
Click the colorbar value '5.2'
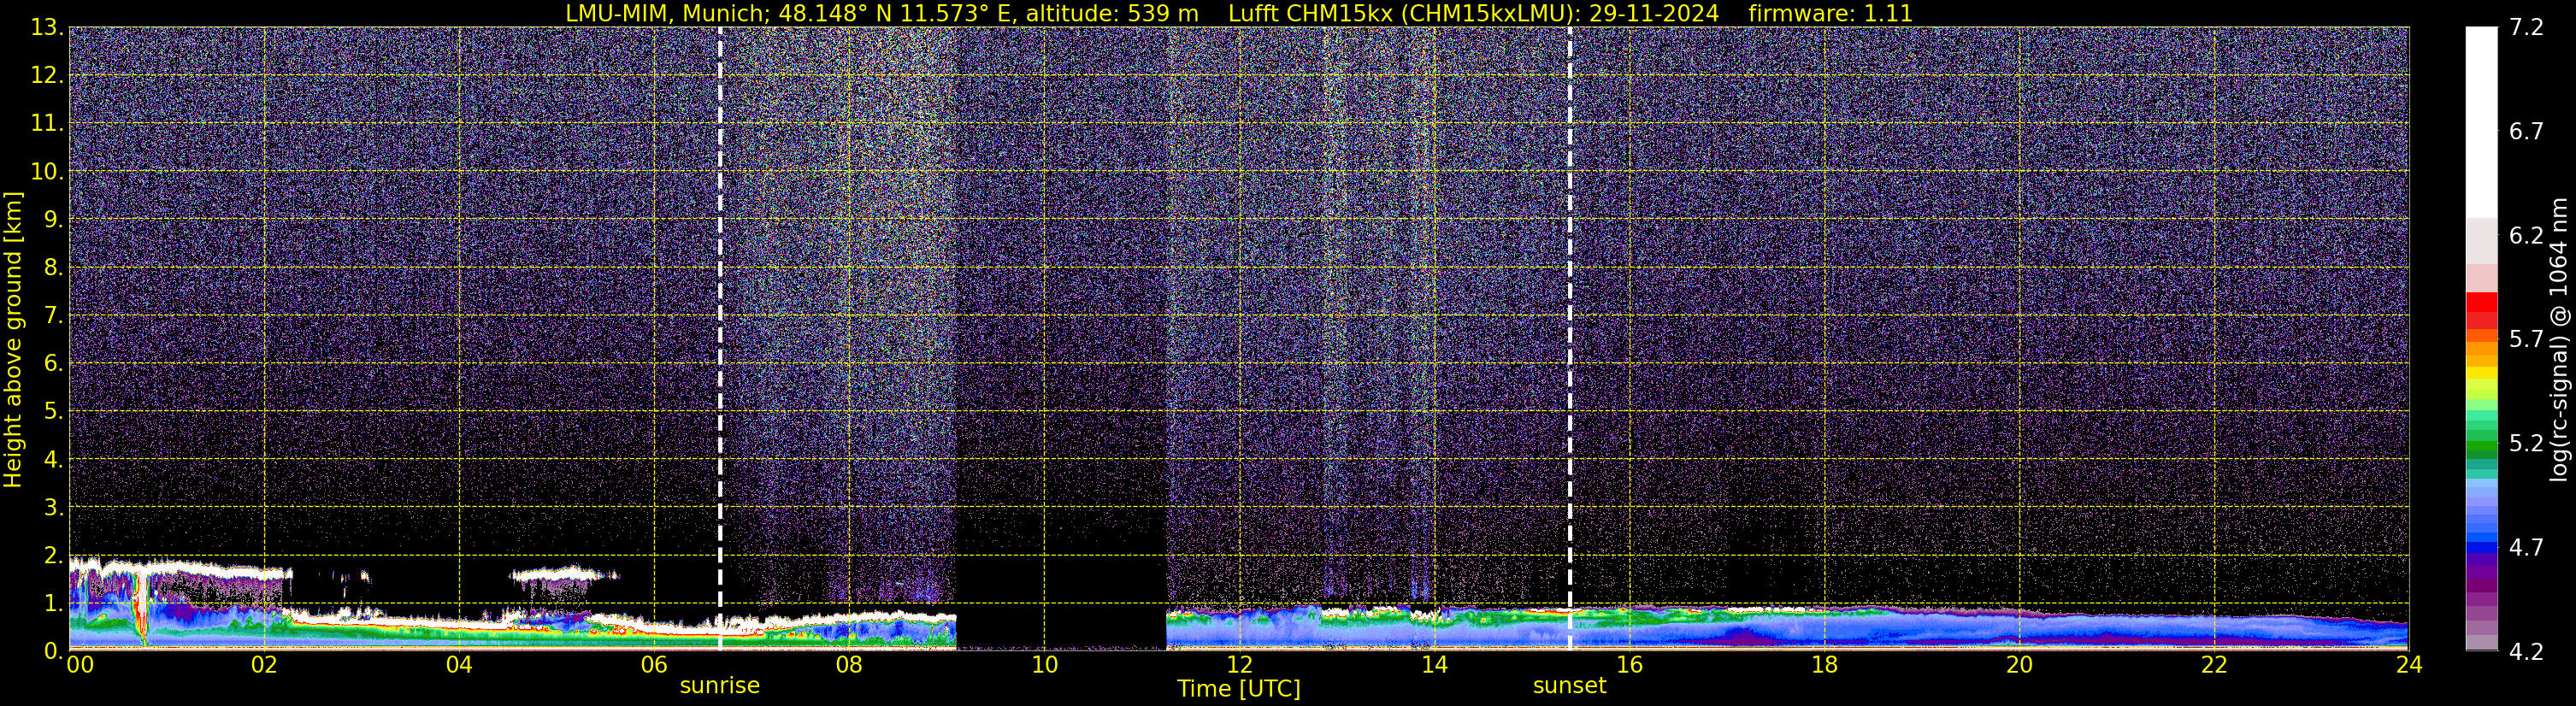coord(2526,444)
